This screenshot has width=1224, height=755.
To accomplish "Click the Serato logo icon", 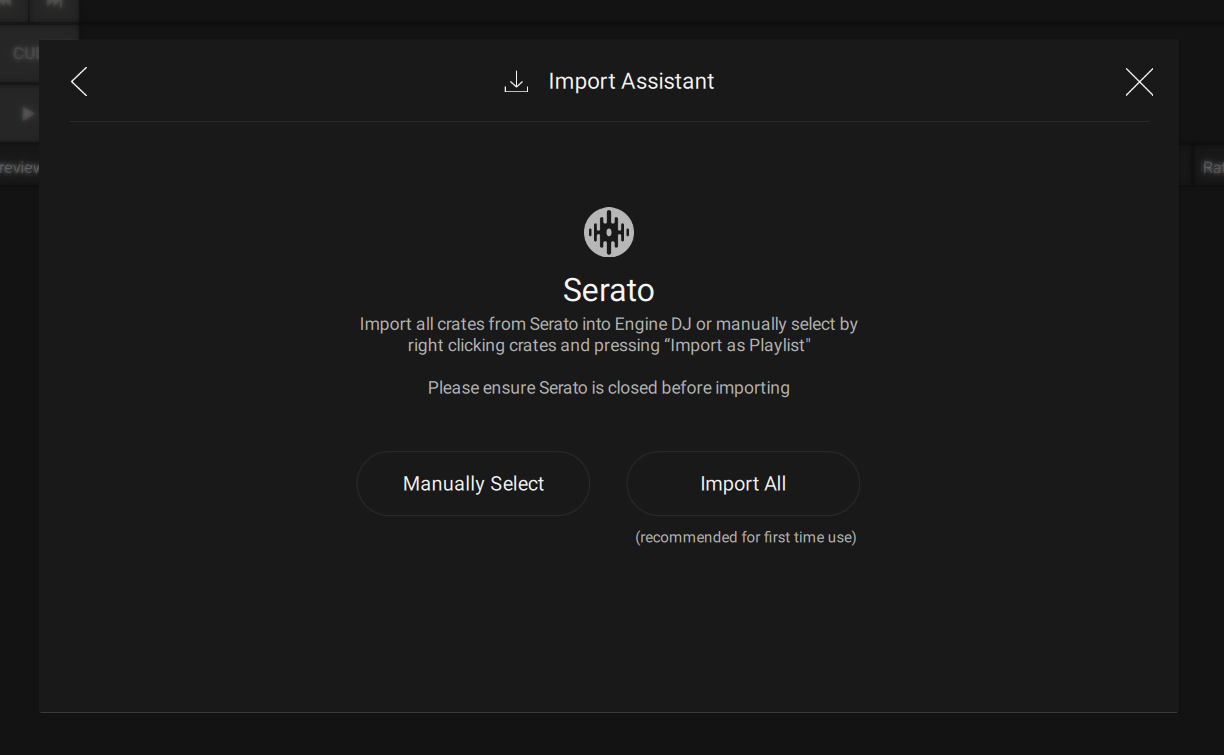I will tap(609, 232).
